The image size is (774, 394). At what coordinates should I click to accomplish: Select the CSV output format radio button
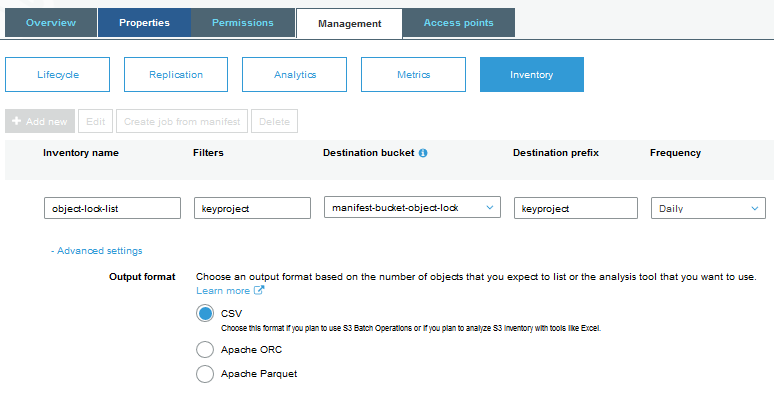(x=205, y=314)
